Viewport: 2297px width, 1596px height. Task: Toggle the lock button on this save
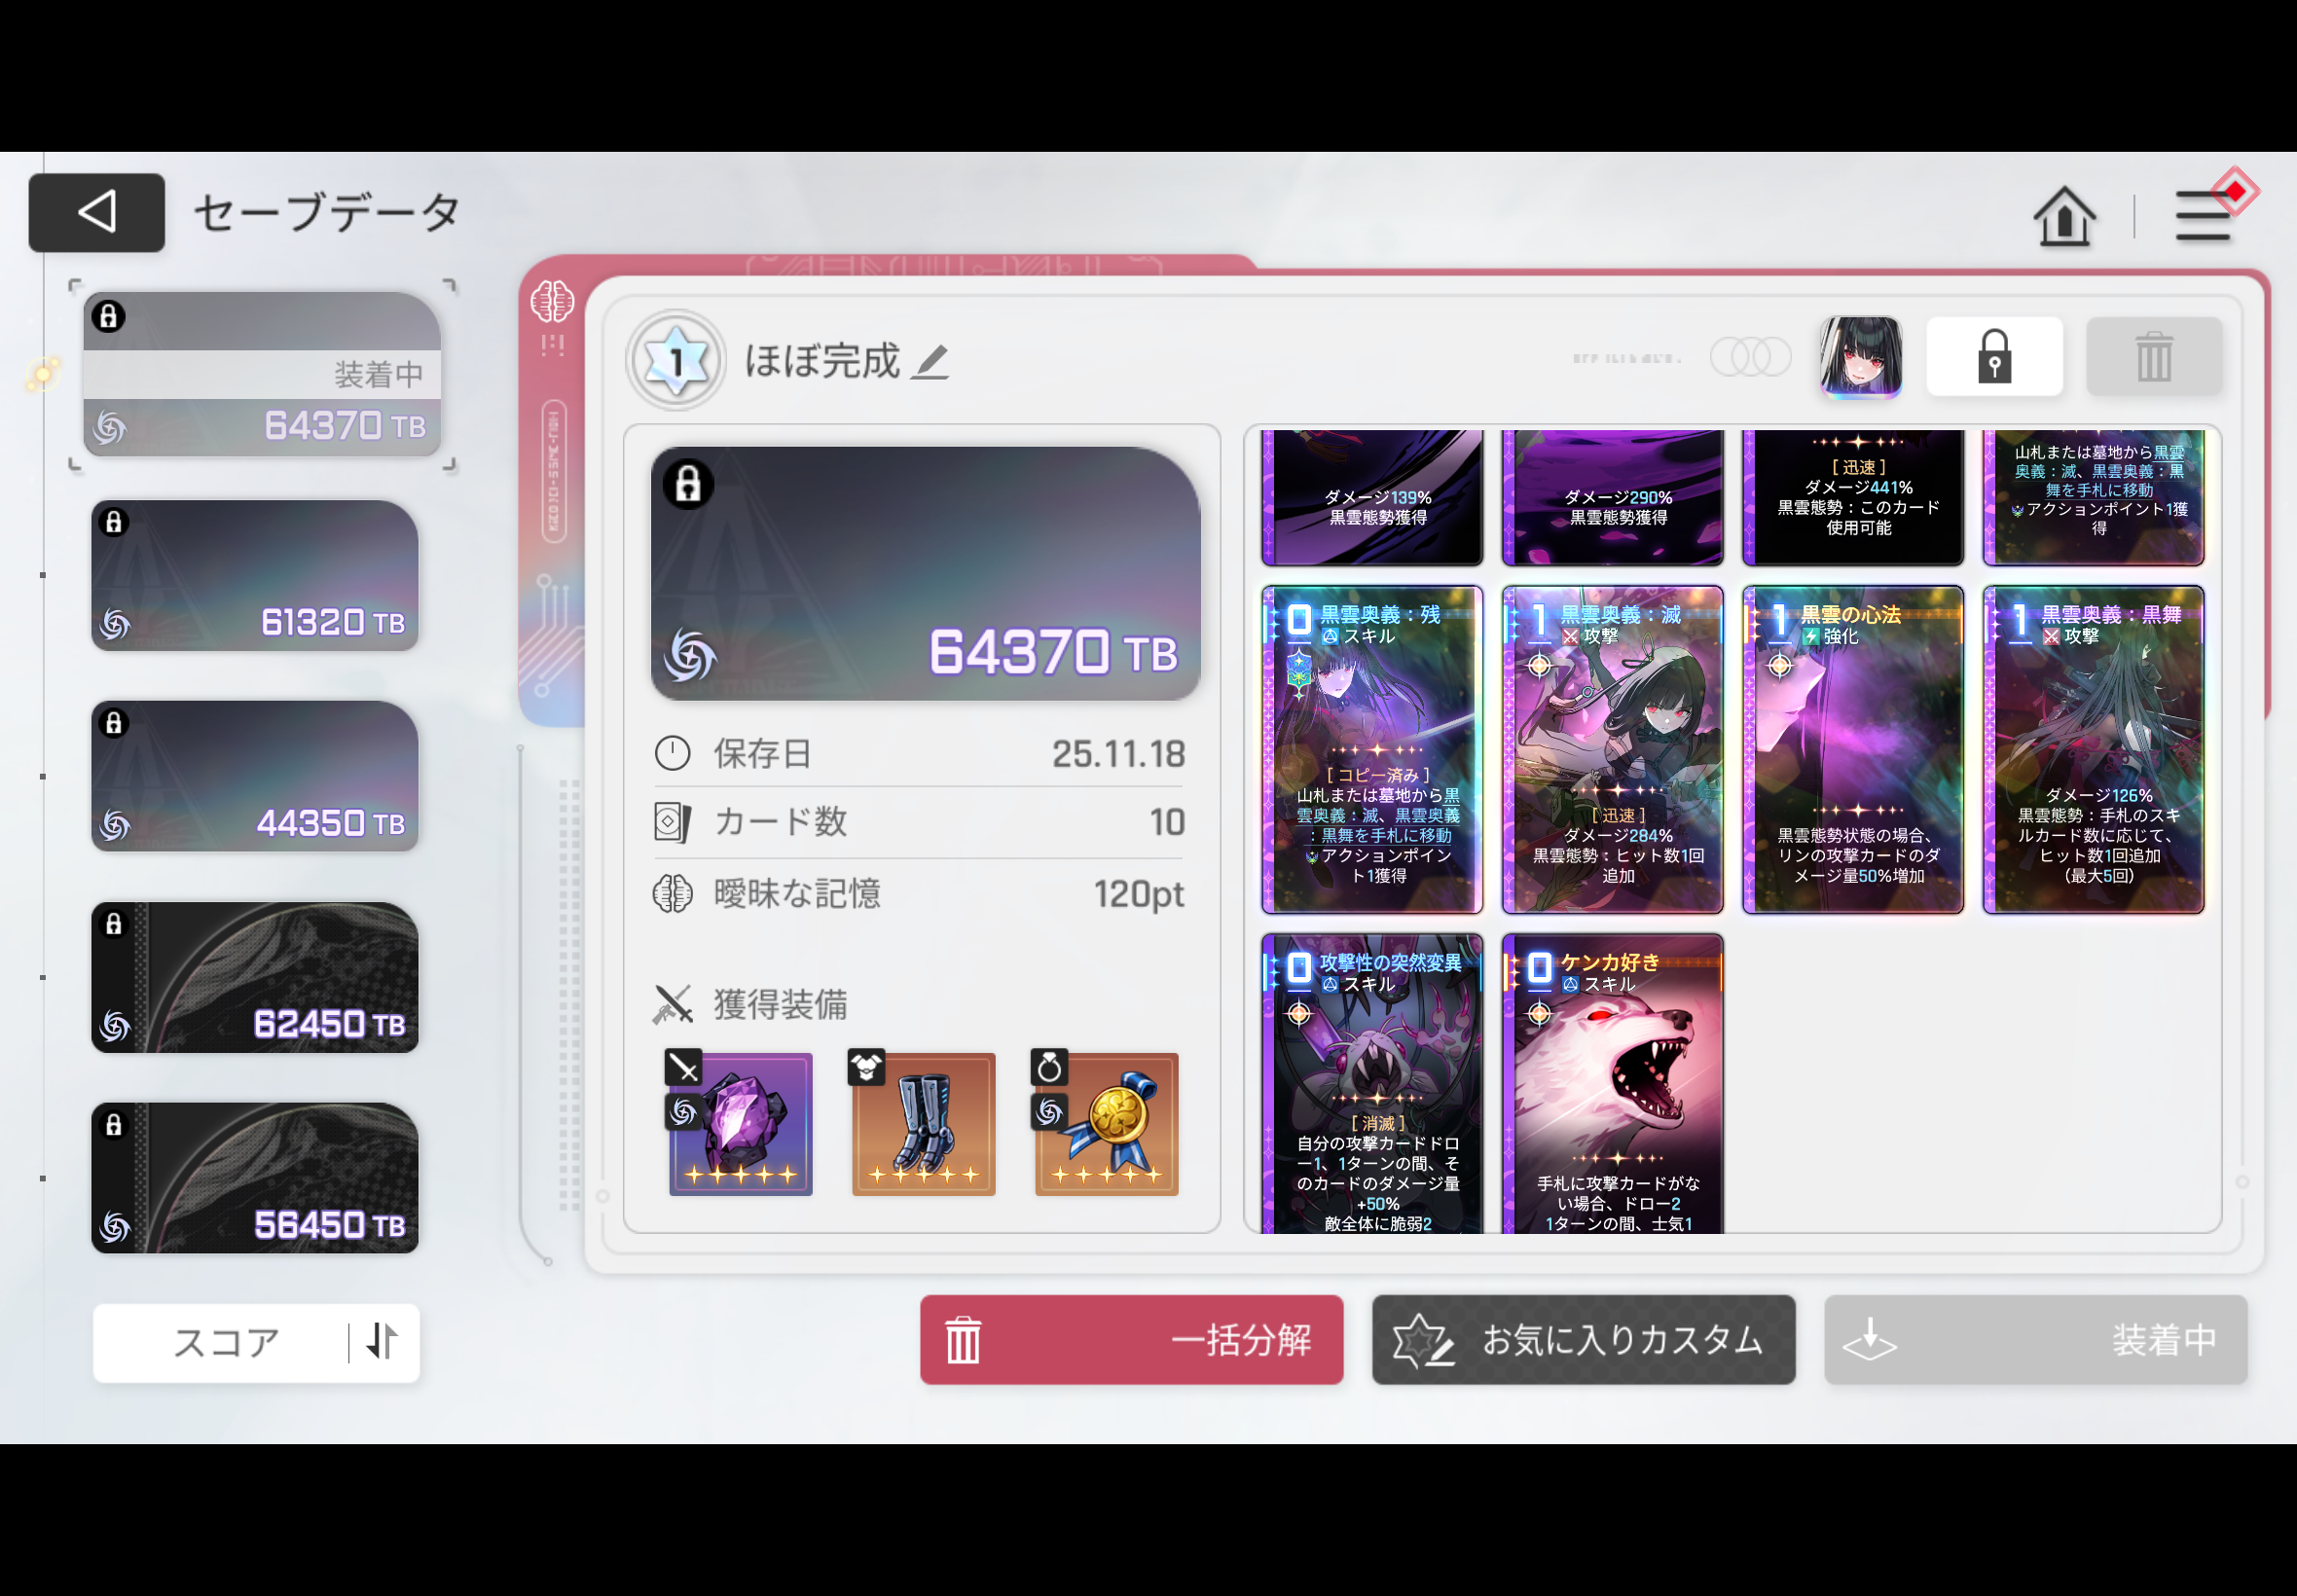pos(1993,357)
